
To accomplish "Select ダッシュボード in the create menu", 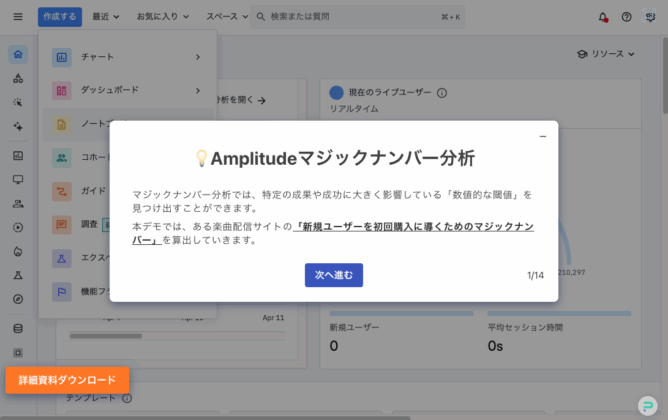I will pyautogui.click(x=128, y=90).
